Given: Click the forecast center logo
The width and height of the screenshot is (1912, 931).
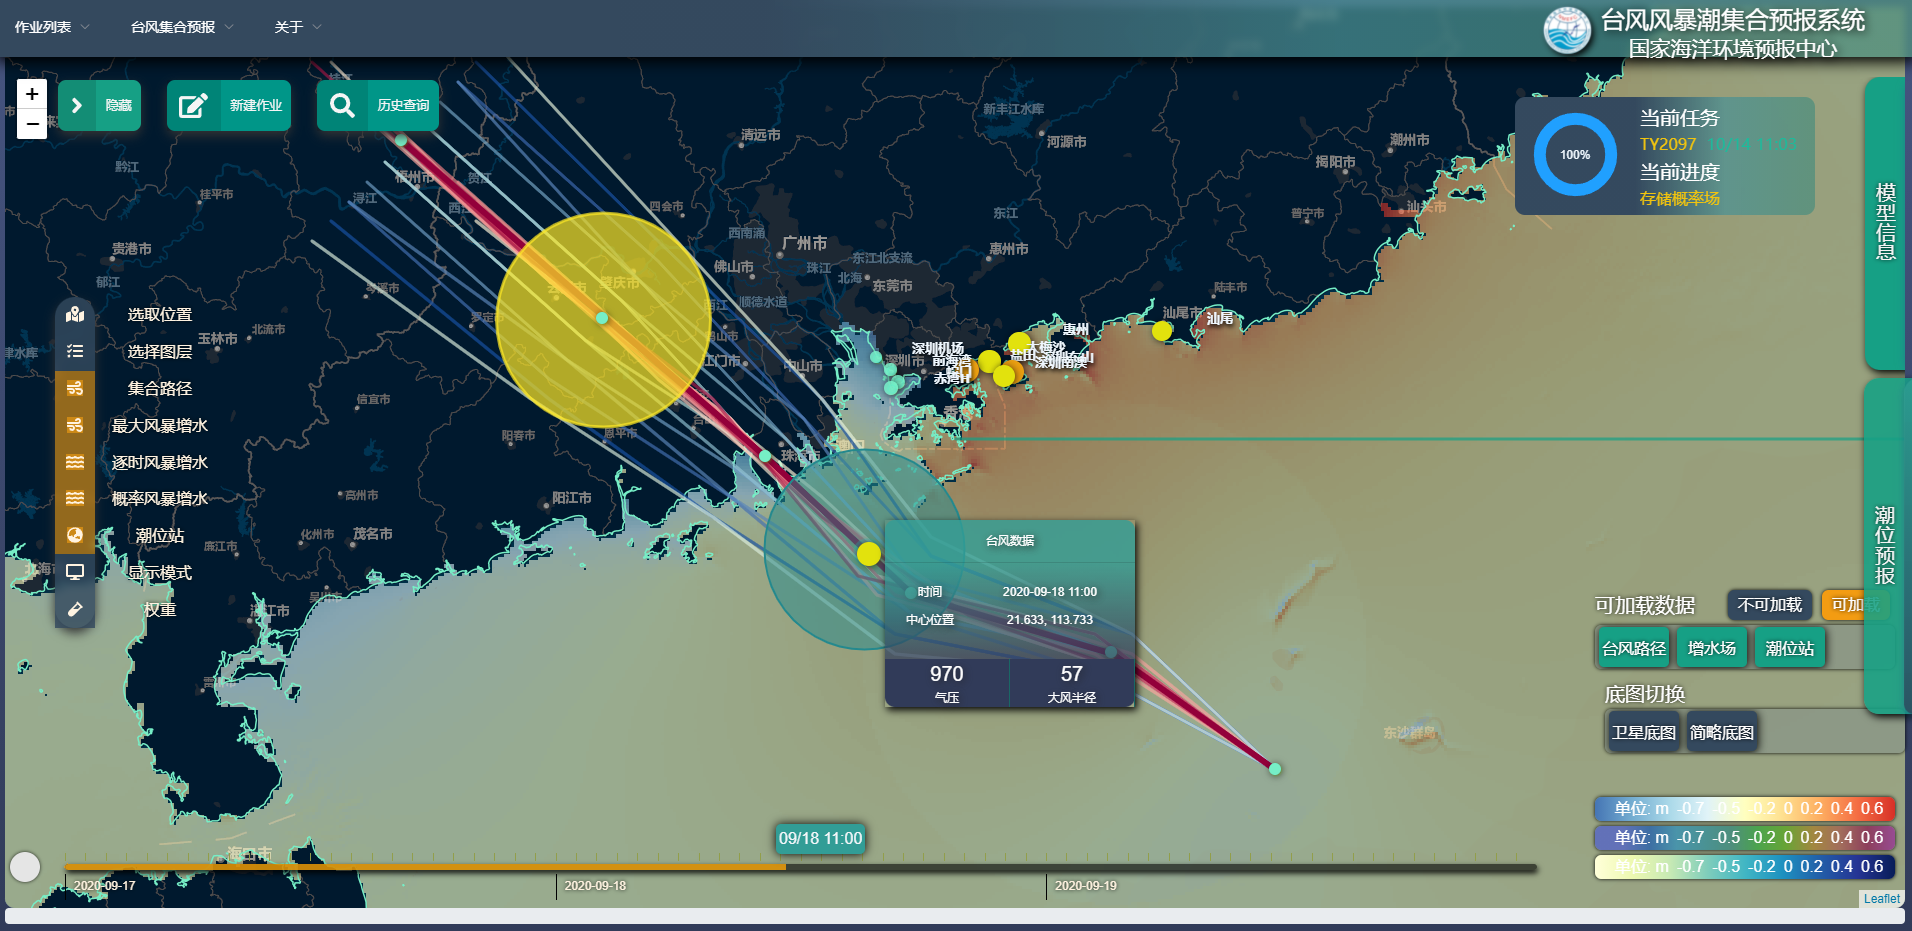Looking at the screenshot, I should click(1566, 30).
